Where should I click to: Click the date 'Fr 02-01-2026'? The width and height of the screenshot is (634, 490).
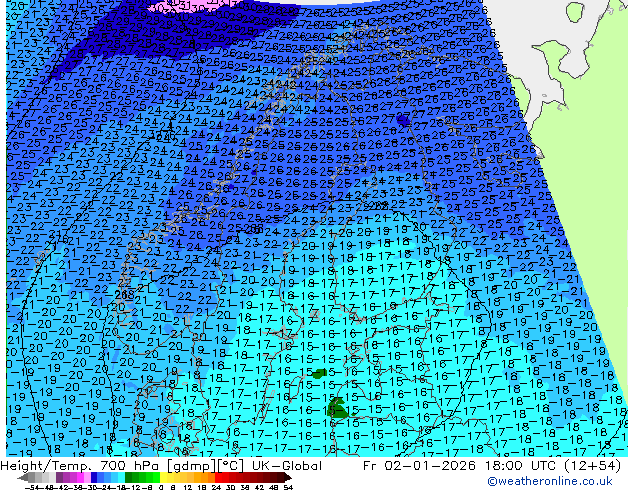coord(419,466)
